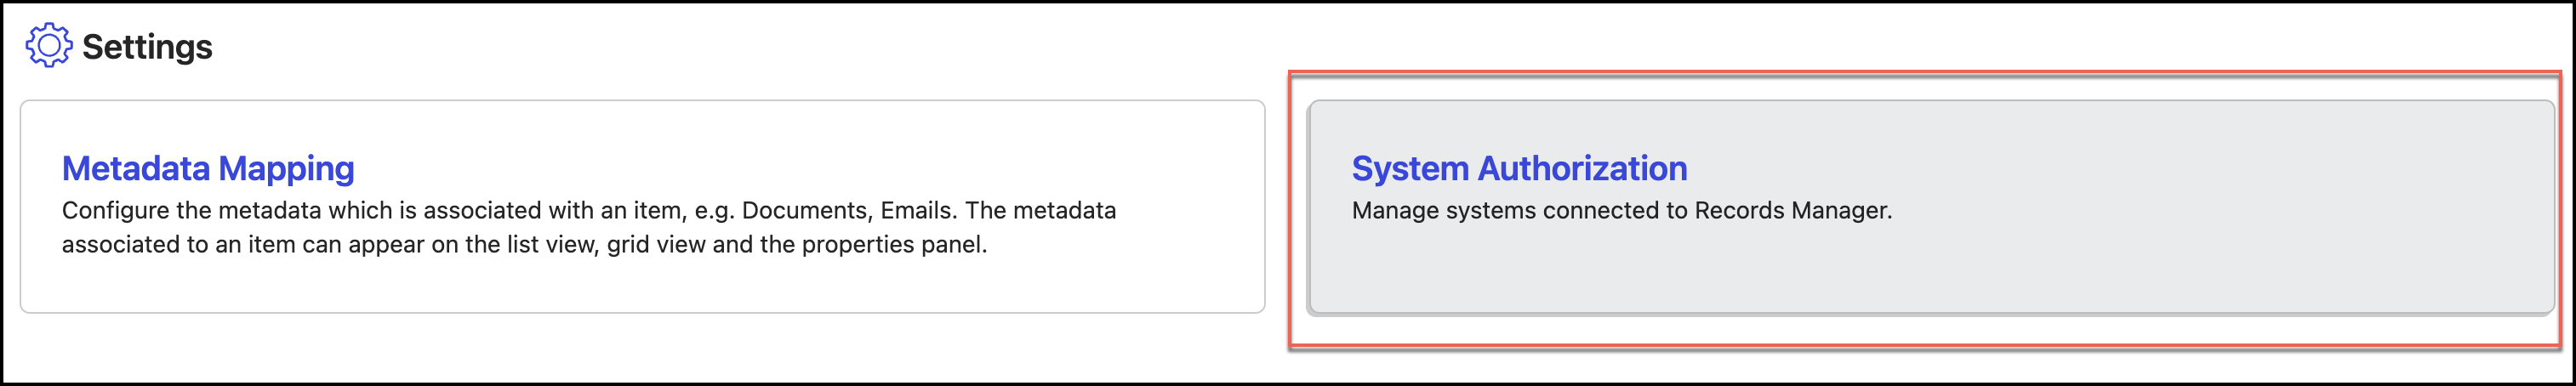Select the highlighted System Authorization card

1930,270
